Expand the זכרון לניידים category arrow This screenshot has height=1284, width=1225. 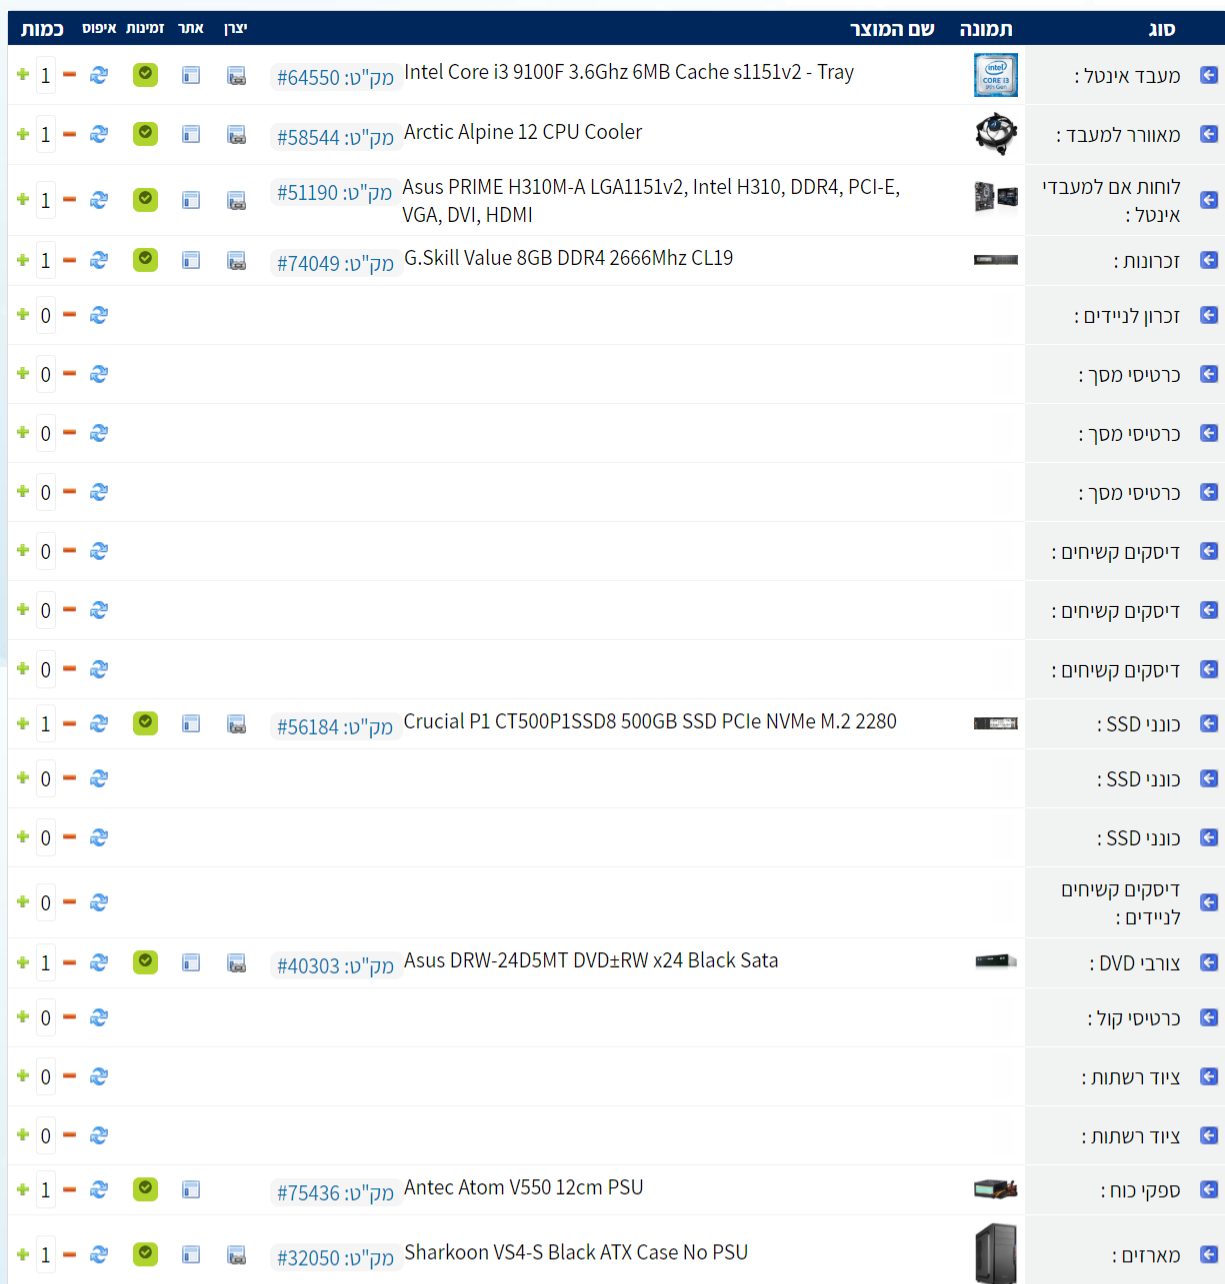pos(1209,315)
